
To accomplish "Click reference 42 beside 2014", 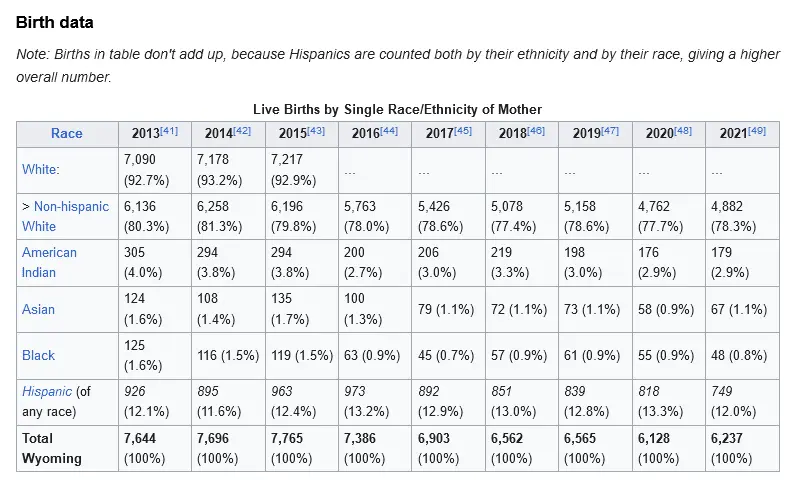I will [x=243, y=130].
